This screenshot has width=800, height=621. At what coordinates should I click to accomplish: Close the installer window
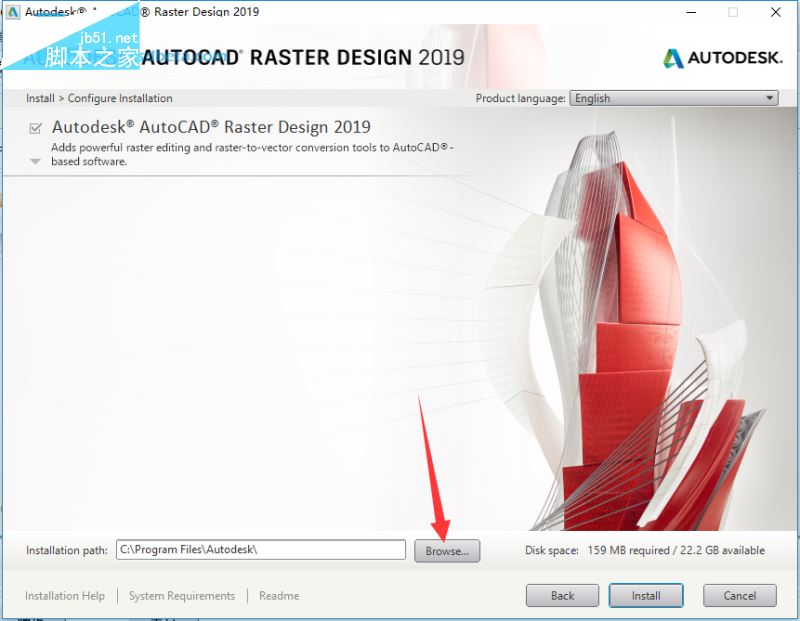[x=776, y=12]
